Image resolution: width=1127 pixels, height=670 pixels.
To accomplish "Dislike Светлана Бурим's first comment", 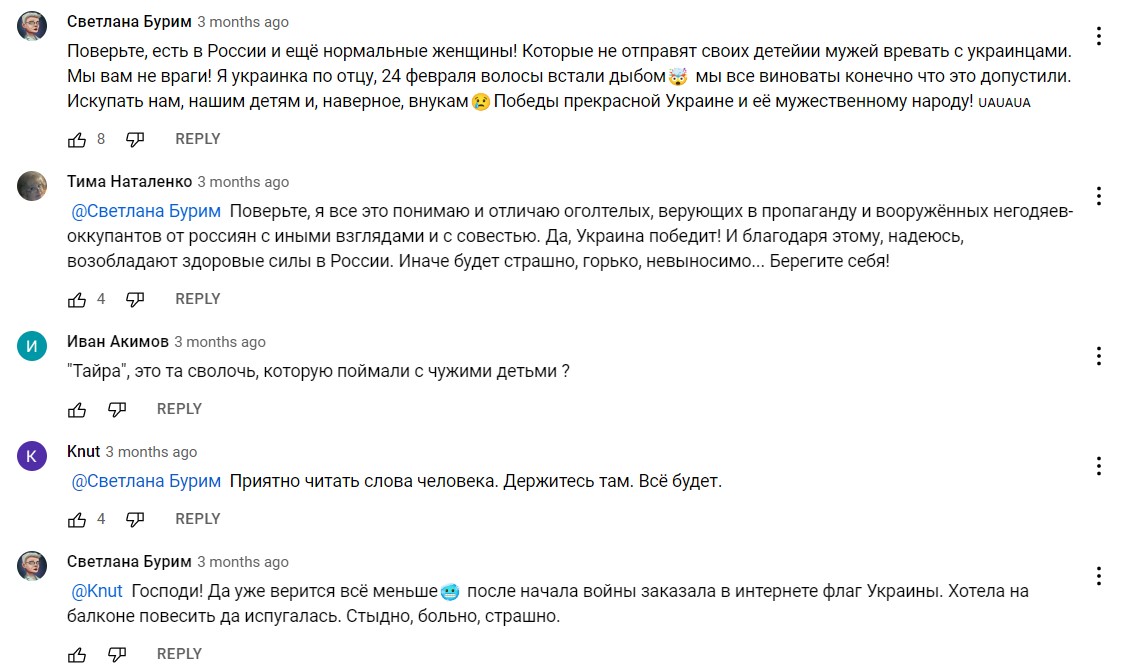I will (x=135, y=140).
